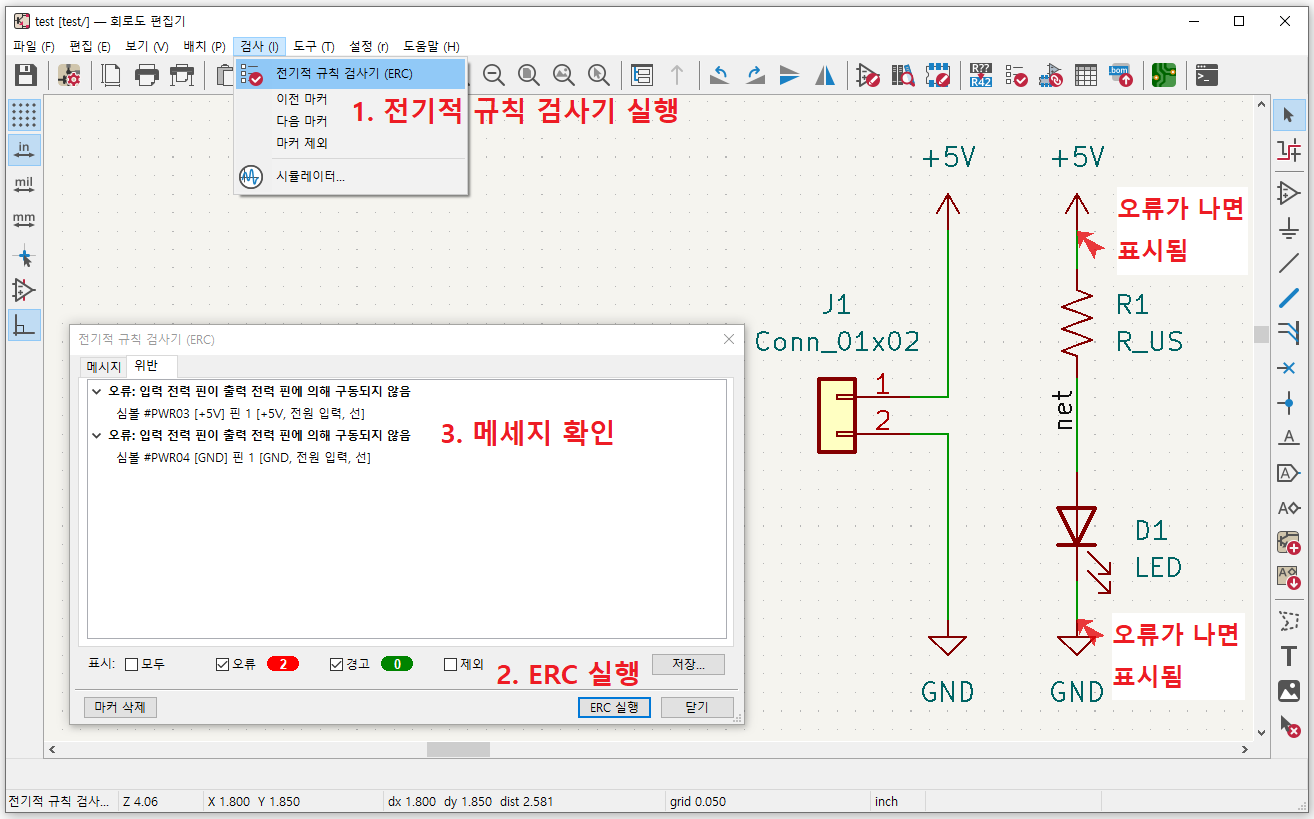Select the add hierarchical sheet tool
Screen dimensions: 1314x819
(x=1289, y=543)
